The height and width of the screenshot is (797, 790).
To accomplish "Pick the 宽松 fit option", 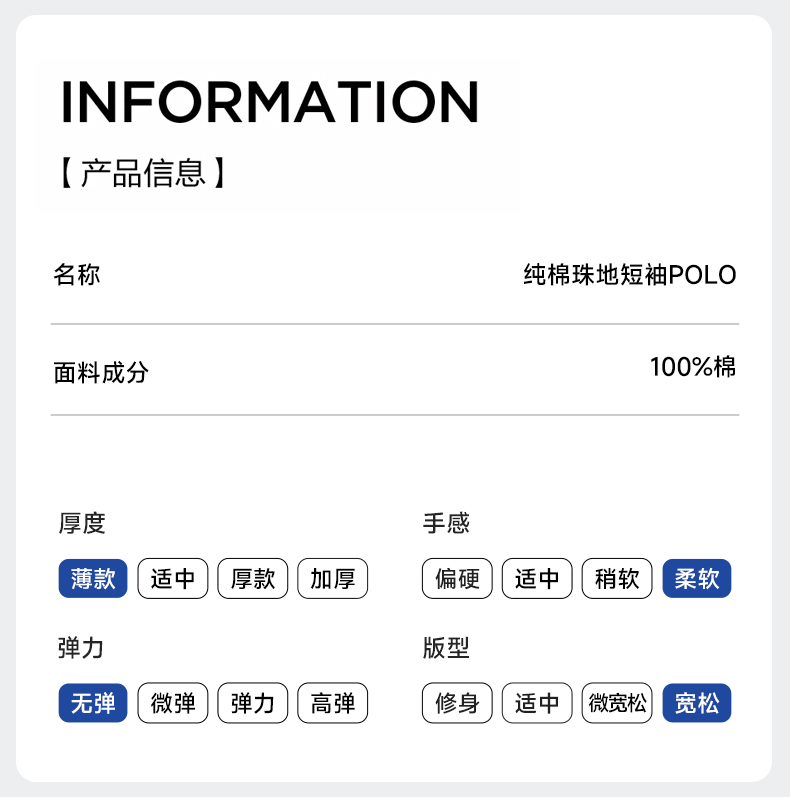I will (x=697, y=704).
